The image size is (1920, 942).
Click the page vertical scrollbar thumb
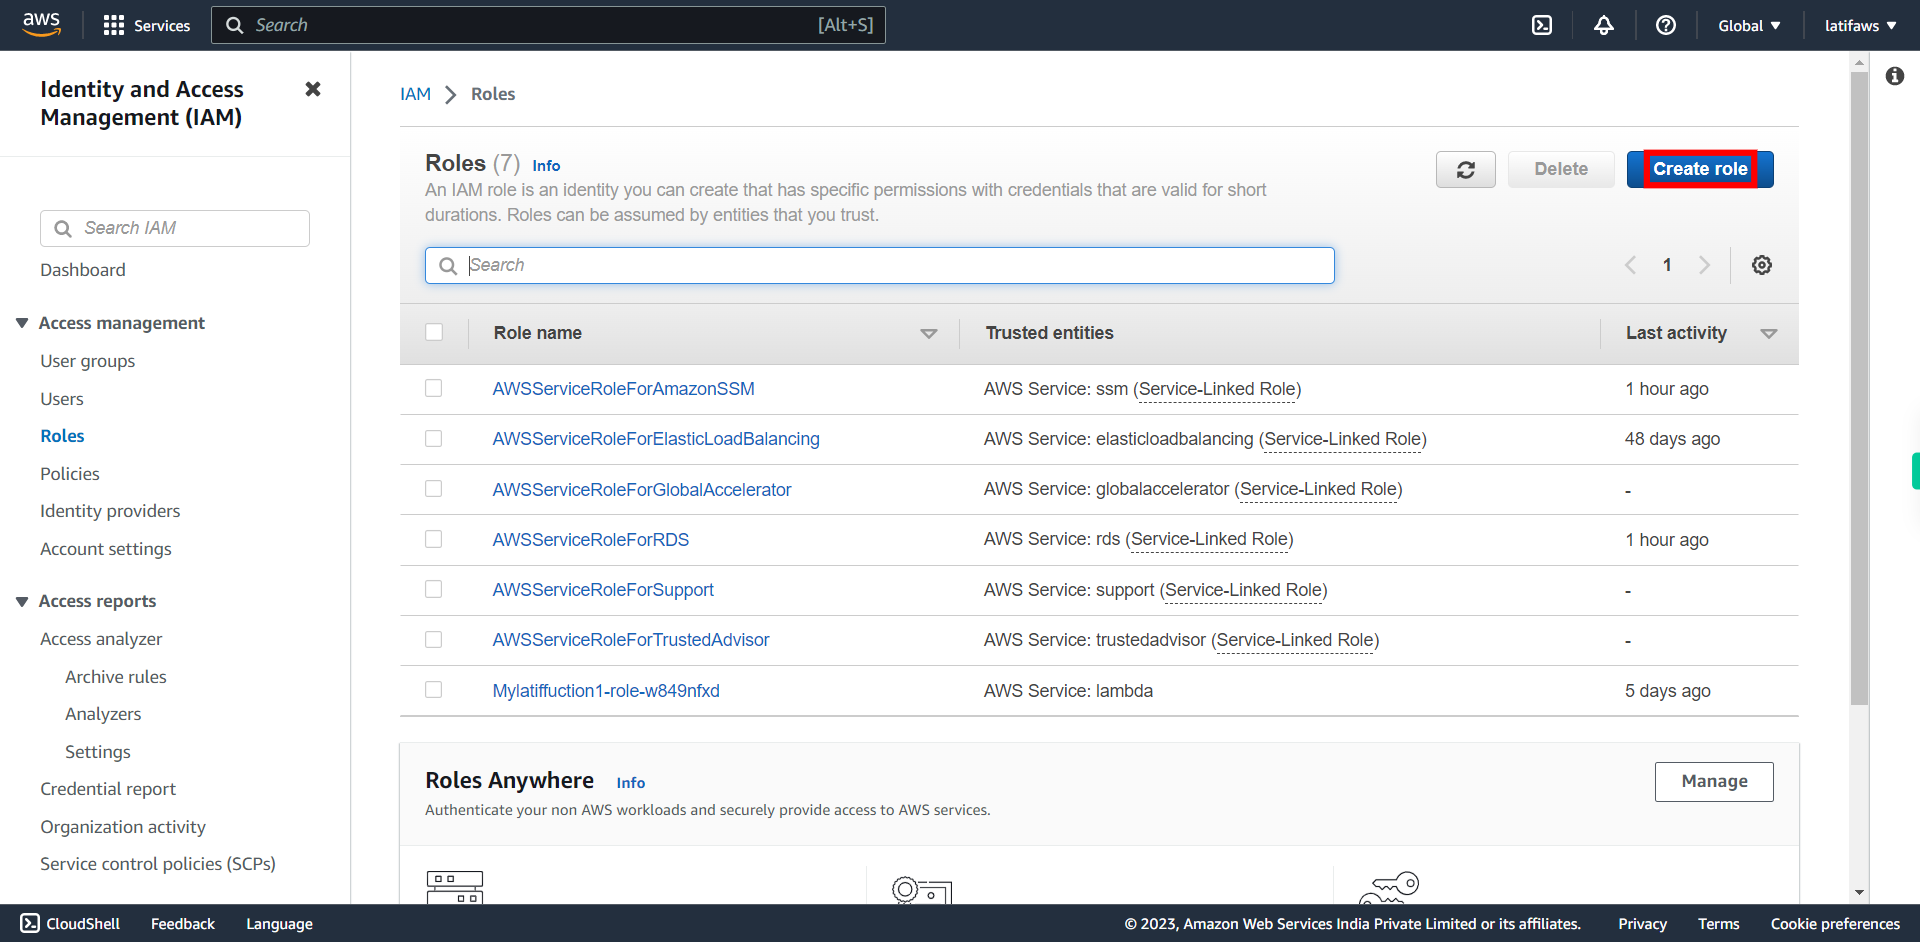1859,388
